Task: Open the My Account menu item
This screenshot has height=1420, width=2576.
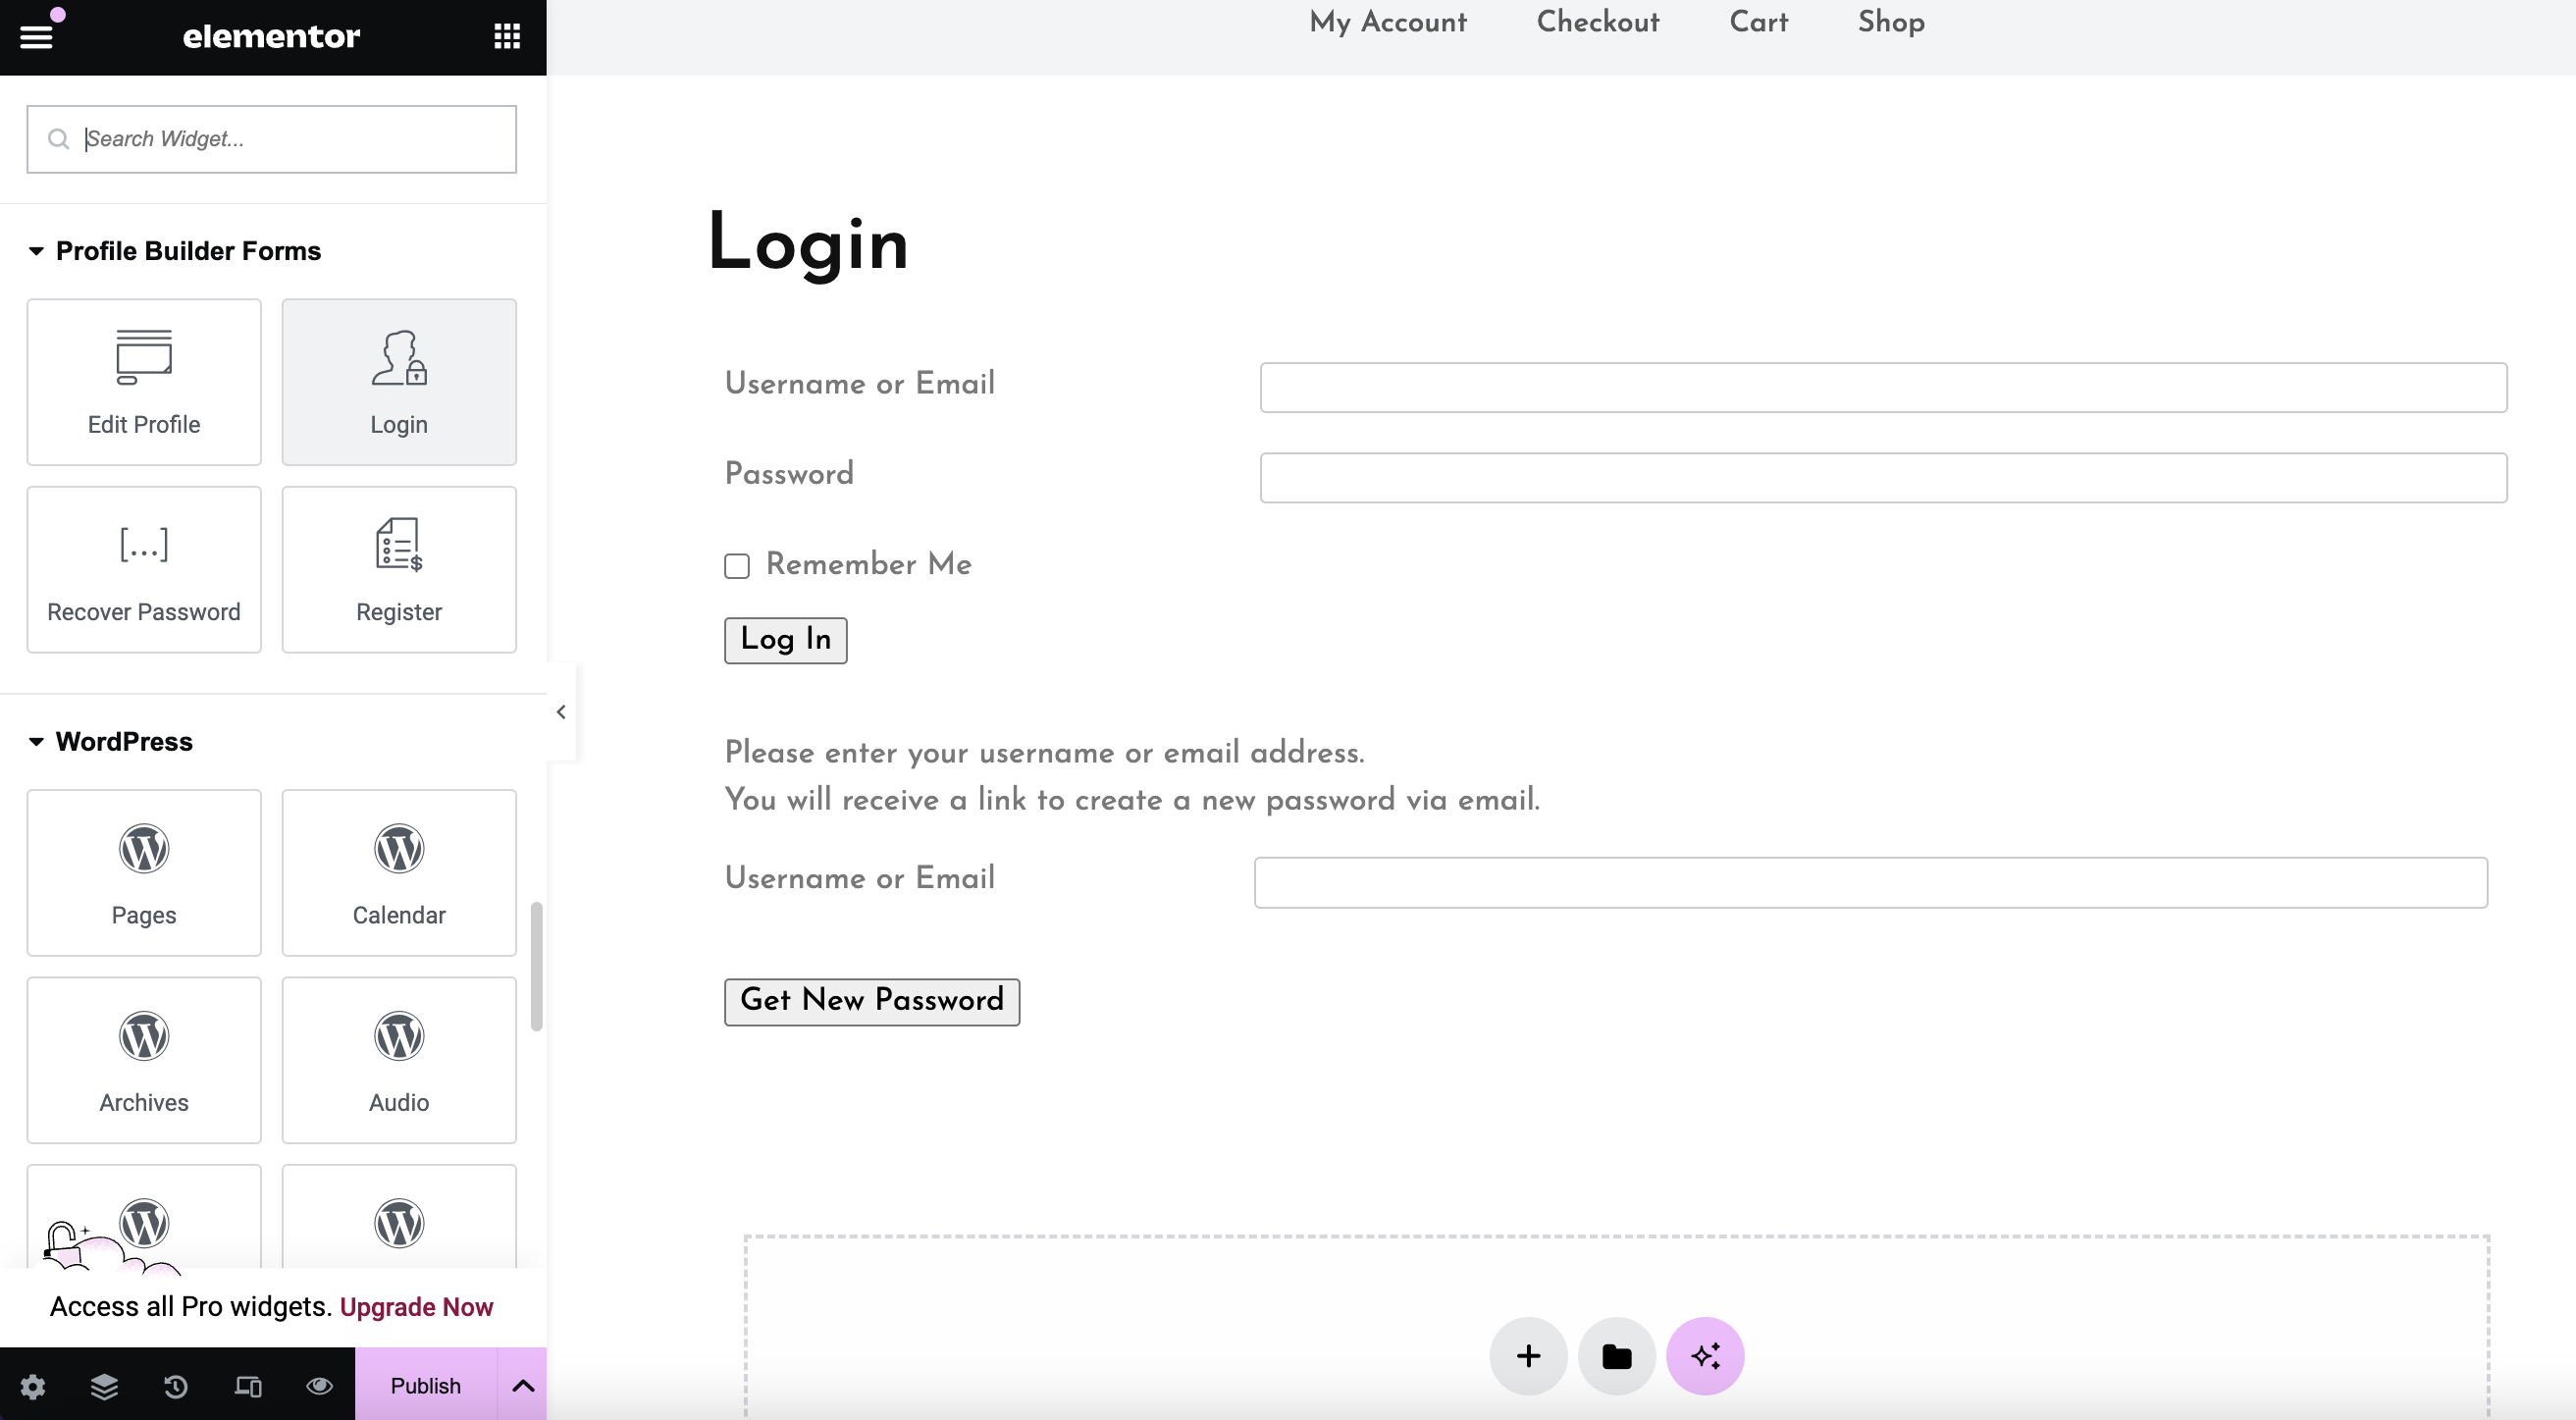Action: pyautogui.click(x=1388, y=22)
